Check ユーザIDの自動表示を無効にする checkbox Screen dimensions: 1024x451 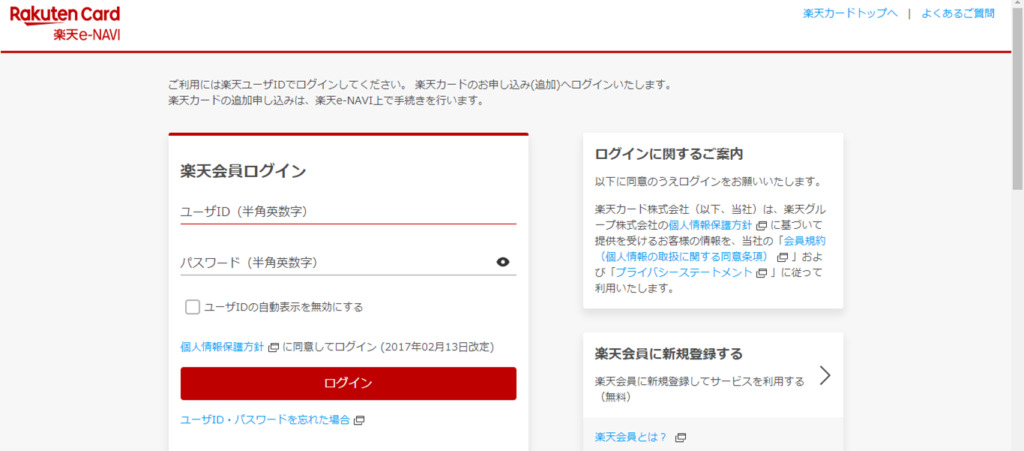pos(192,307)
